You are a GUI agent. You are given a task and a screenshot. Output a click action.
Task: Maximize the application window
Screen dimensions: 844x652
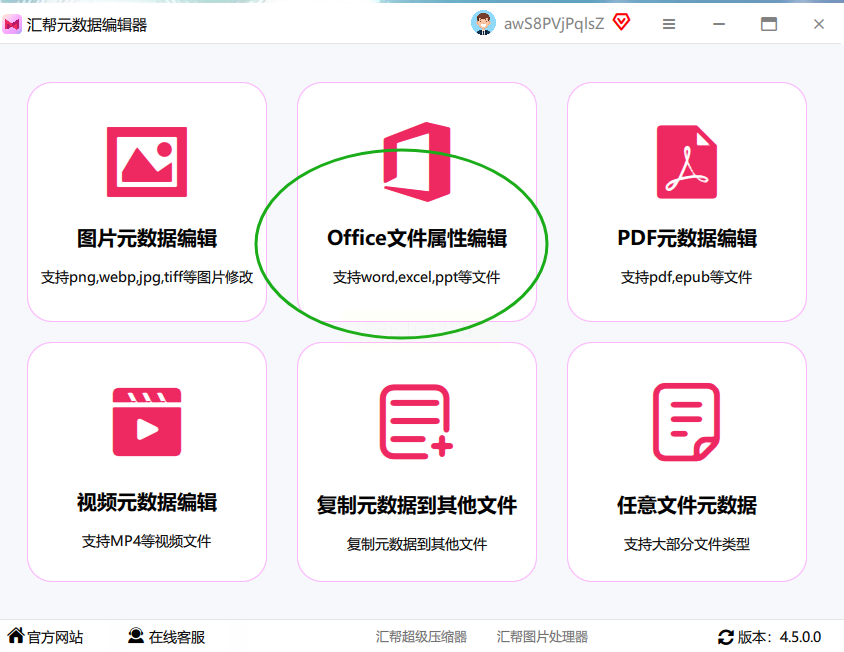(769, 24)
